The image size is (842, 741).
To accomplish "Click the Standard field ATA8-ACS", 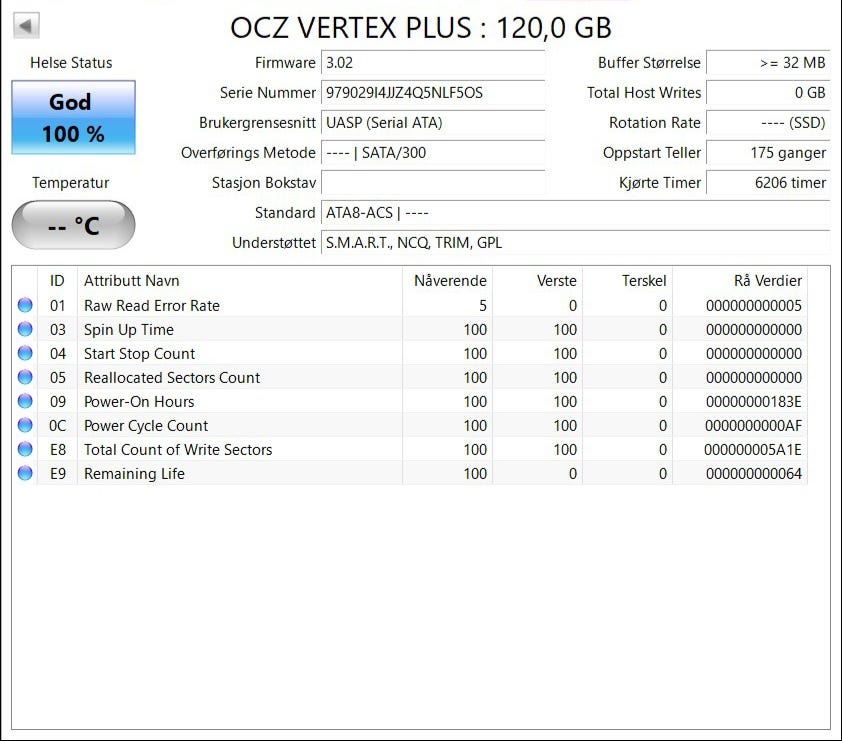I will point(576,213).
